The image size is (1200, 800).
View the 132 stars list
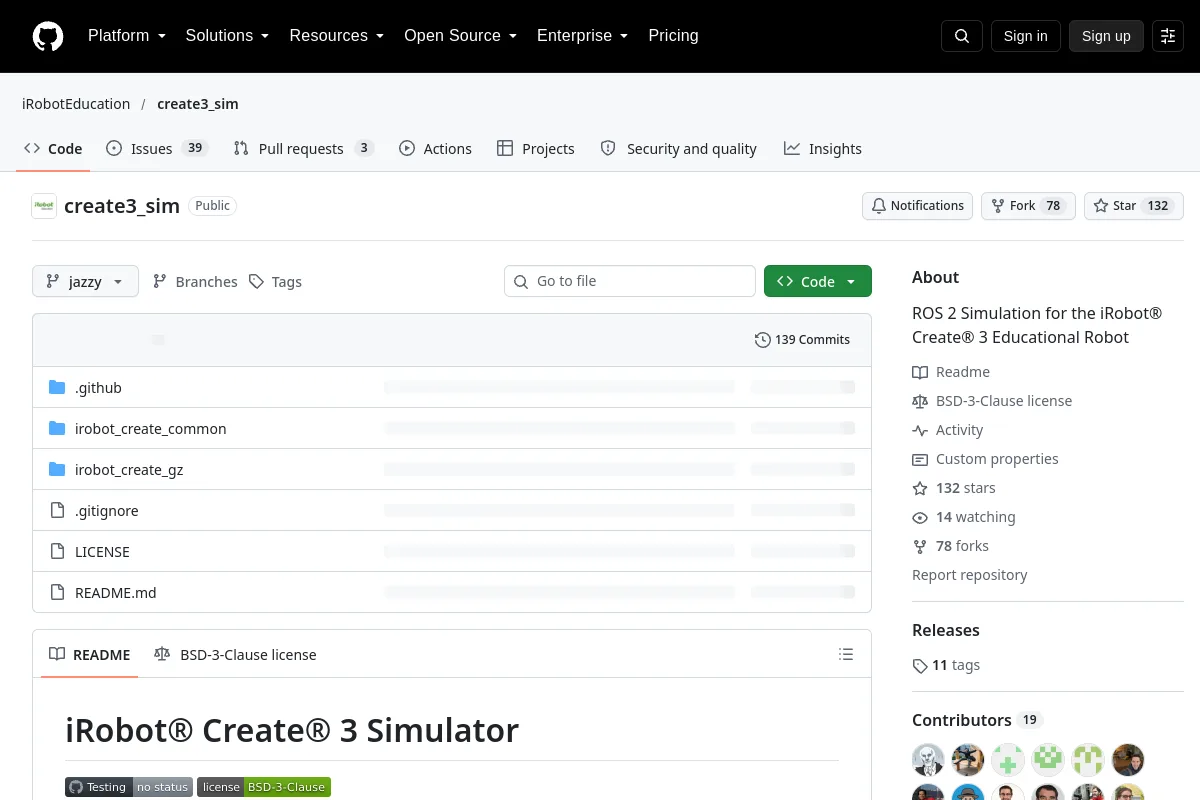(954, 488)
